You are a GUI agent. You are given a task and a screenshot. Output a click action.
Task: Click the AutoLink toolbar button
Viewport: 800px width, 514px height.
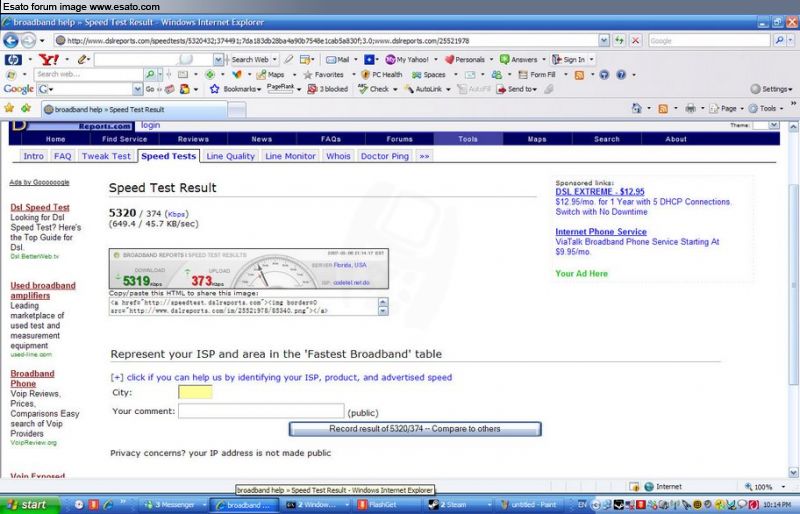(423, 89)
